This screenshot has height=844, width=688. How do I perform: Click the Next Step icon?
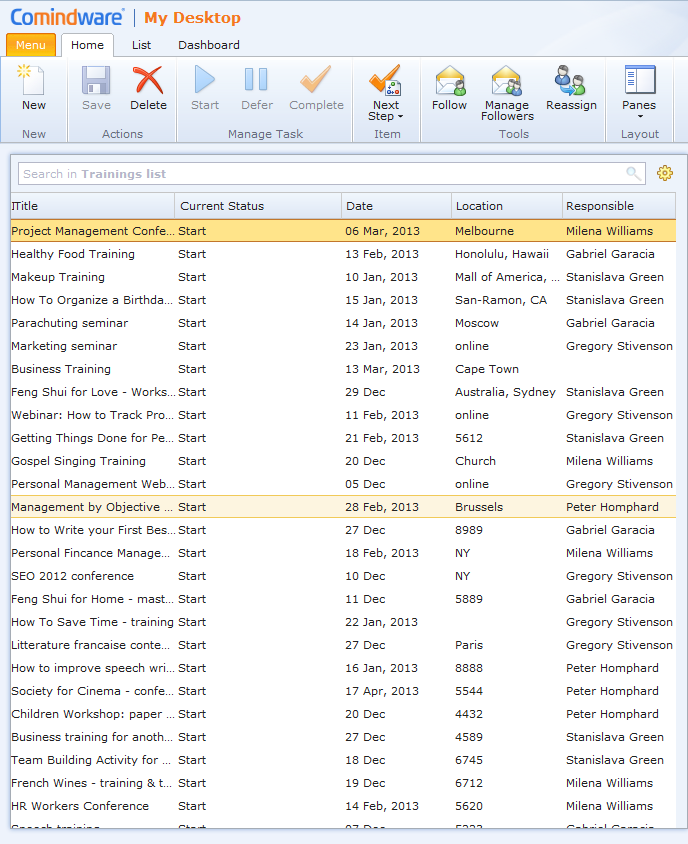(x=385, y=80)
